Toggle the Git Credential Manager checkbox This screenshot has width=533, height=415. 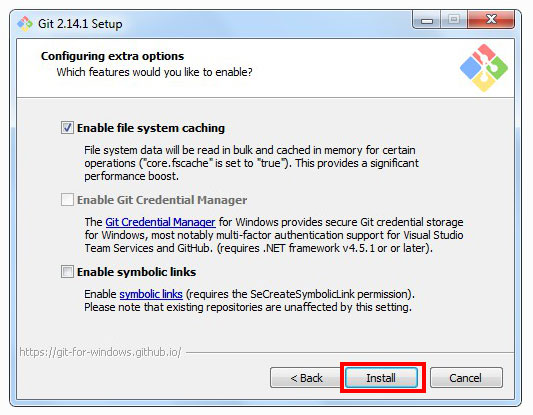[x=67, y=200]
